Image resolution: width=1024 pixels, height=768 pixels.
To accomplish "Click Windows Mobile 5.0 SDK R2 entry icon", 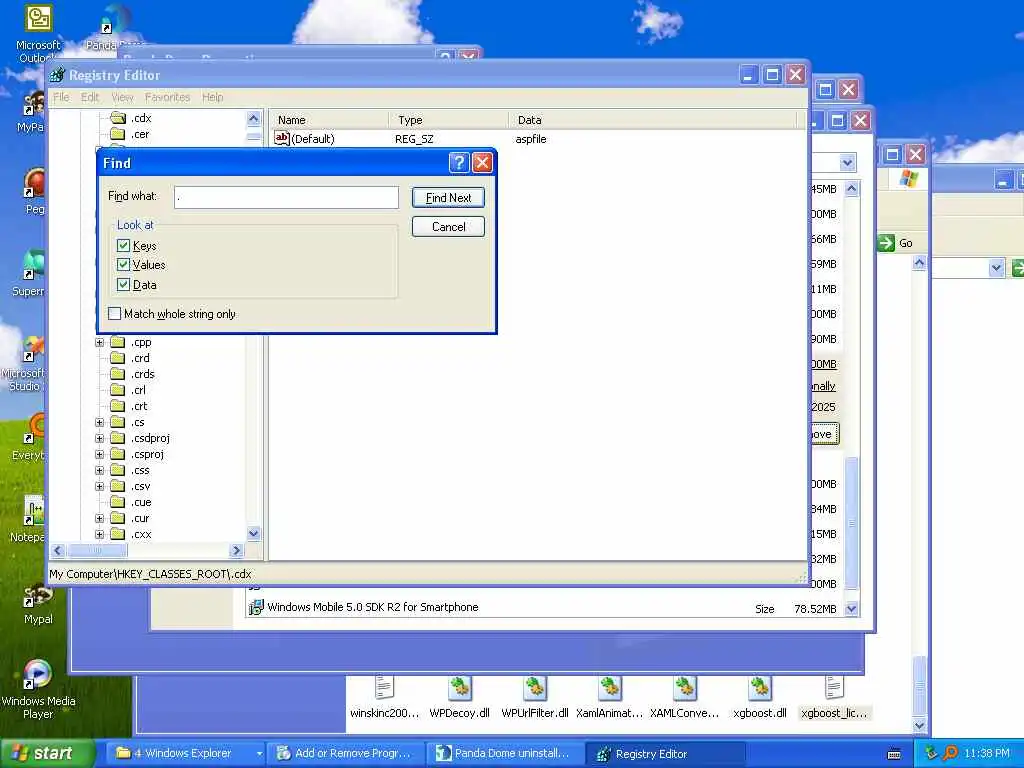I will tap(255, 607).
